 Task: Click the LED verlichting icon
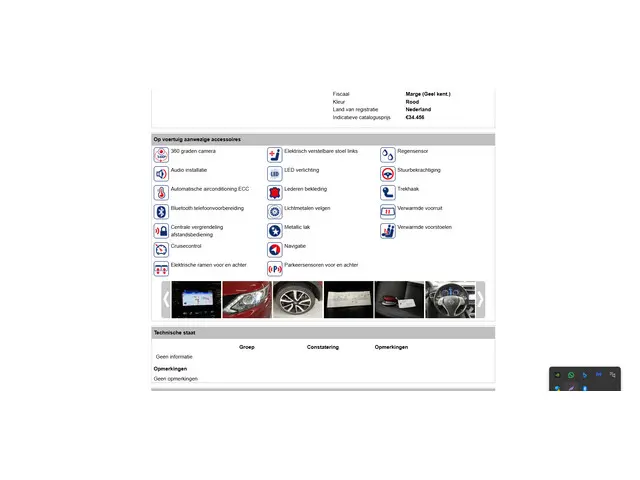(274, 174)
